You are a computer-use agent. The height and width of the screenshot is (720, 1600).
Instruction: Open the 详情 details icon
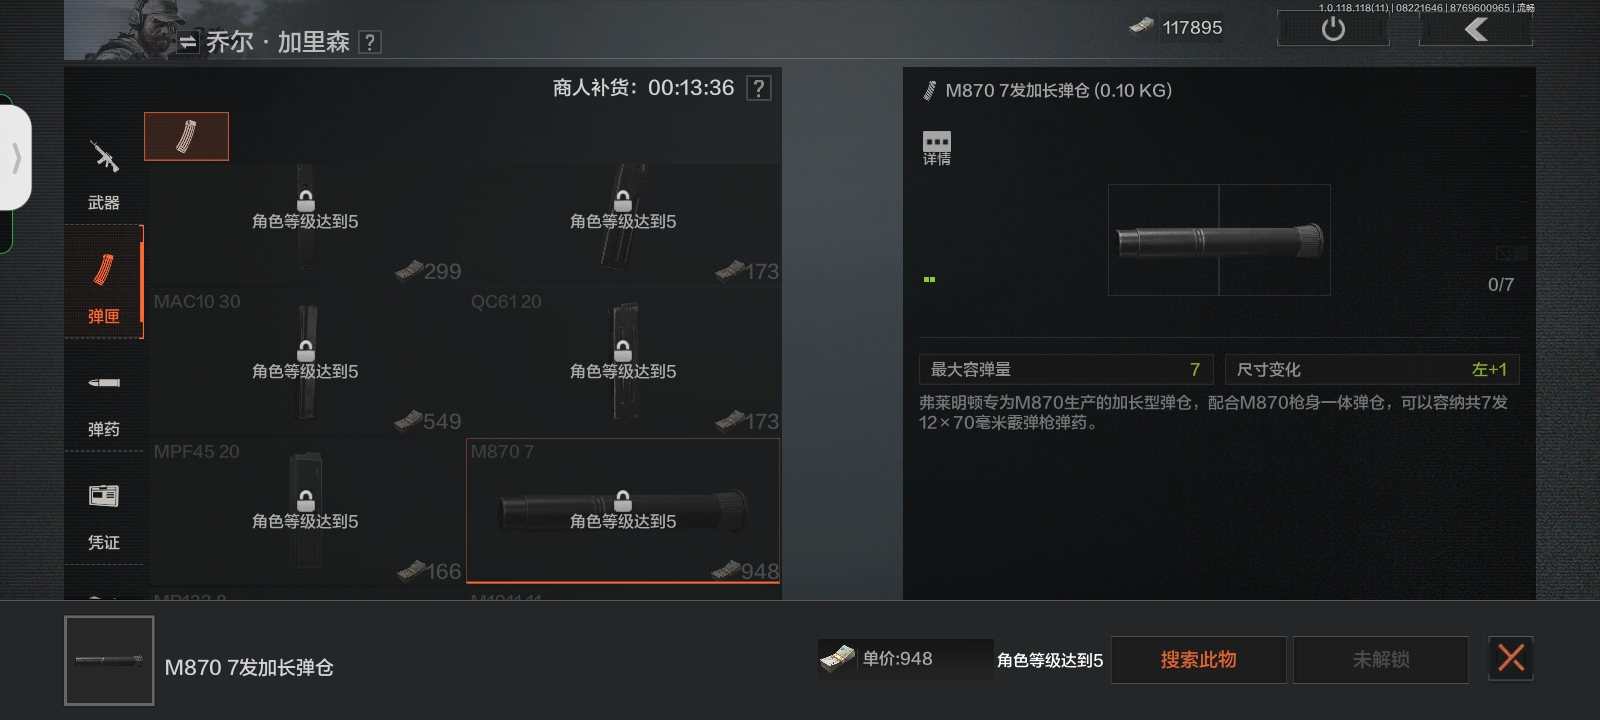[937, 148]
